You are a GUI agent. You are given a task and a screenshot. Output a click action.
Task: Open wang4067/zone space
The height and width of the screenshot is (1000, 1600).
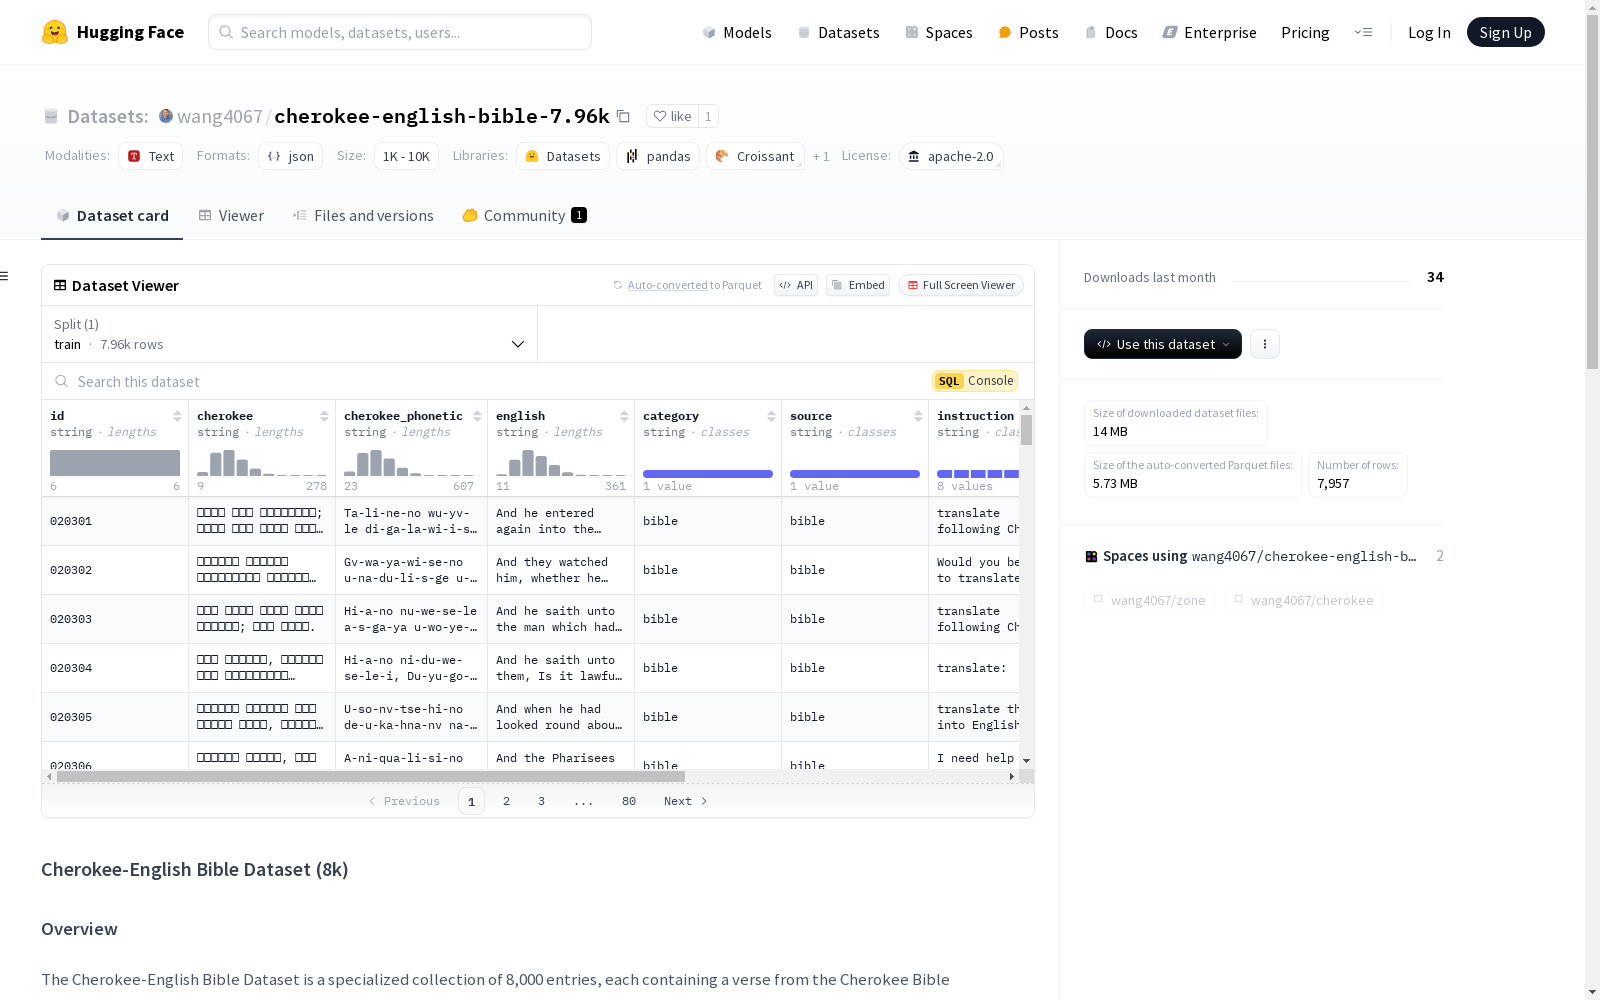[x=1150, y=600]
